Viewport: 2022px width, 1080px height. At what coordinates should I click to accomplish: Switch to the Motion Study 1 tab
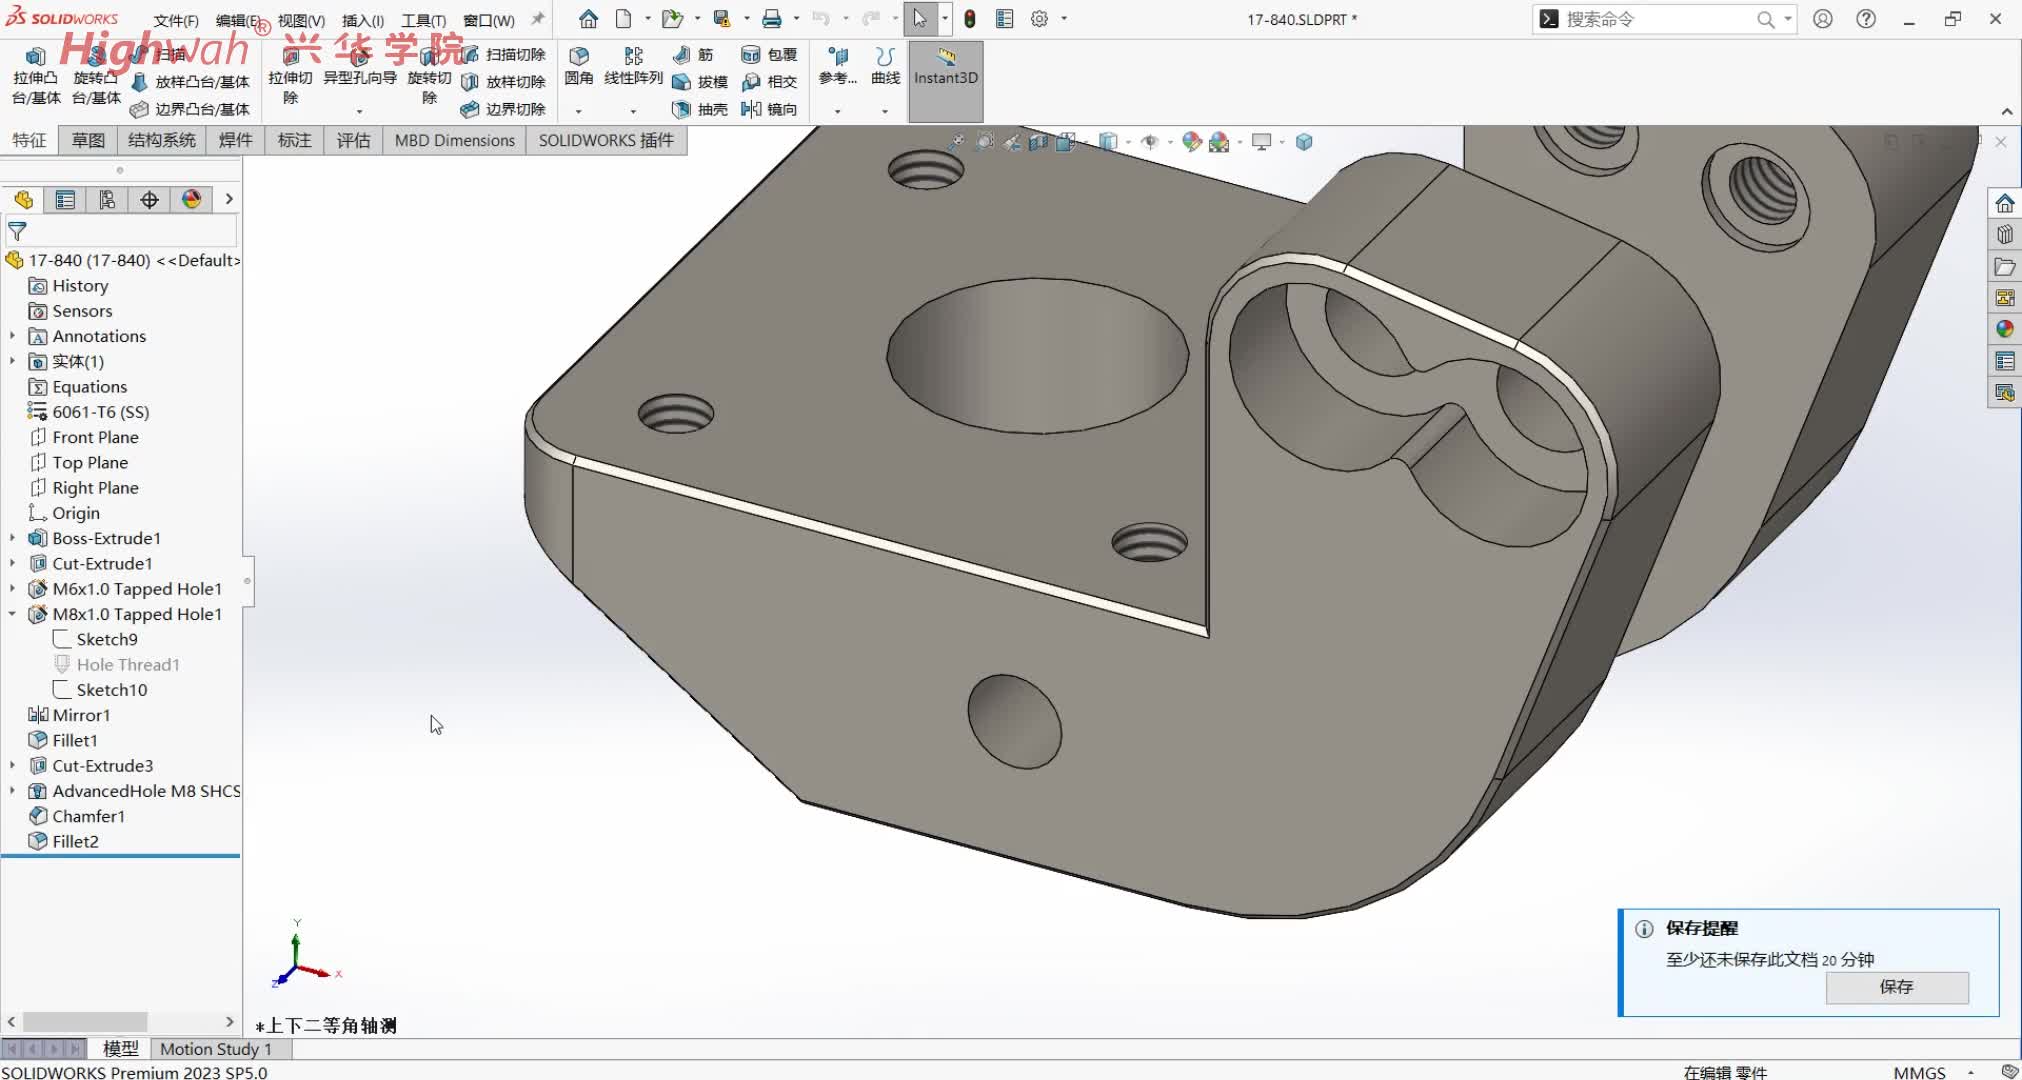click(x=215, y=1049)
